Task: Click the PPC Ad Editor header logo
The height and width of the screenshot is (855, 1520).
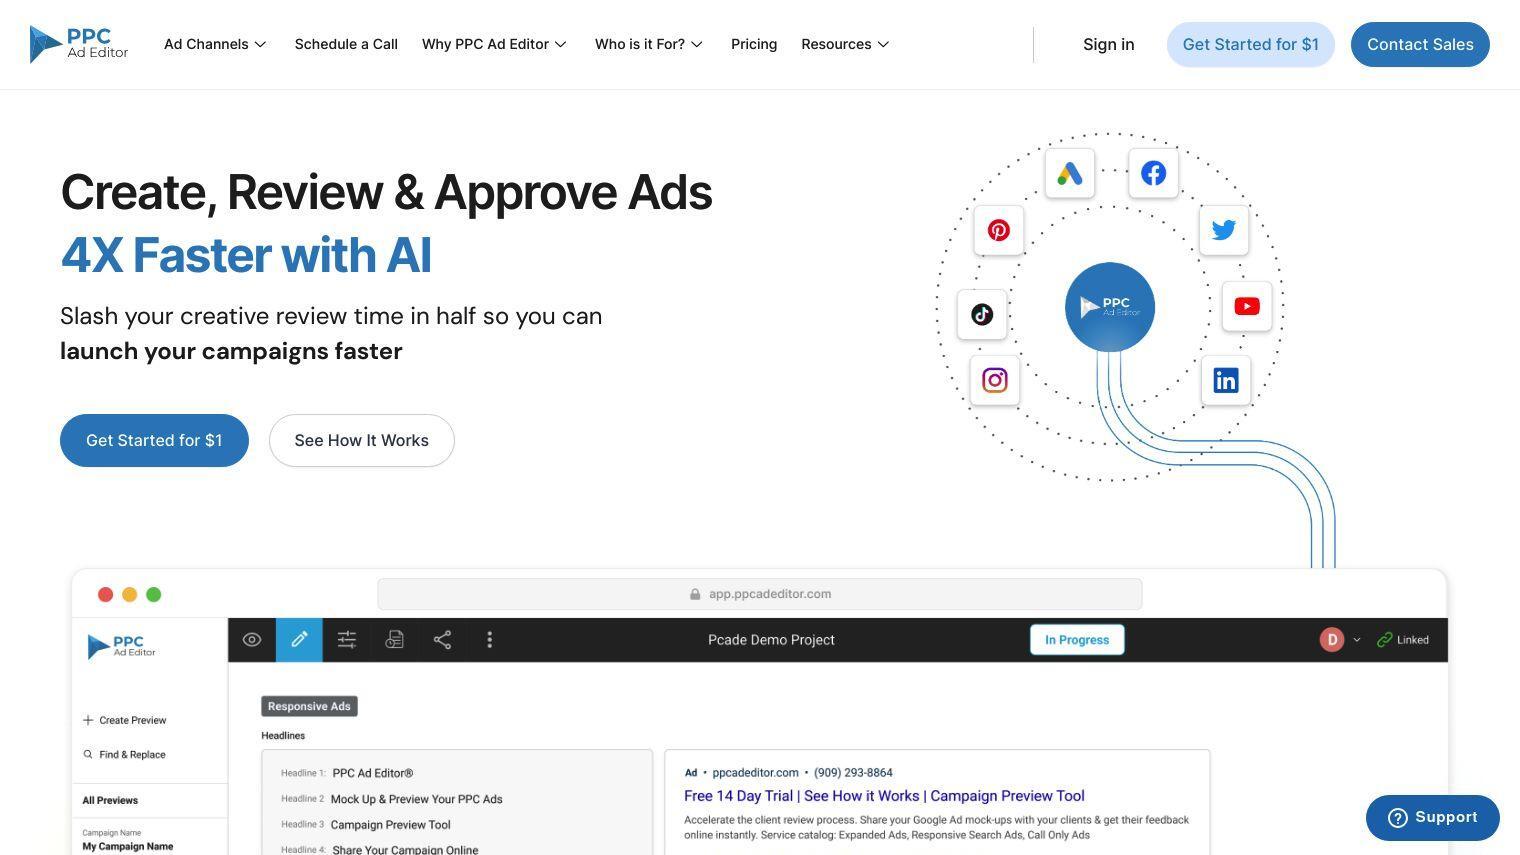Action: pyautogui.click(x=79, y=44)
